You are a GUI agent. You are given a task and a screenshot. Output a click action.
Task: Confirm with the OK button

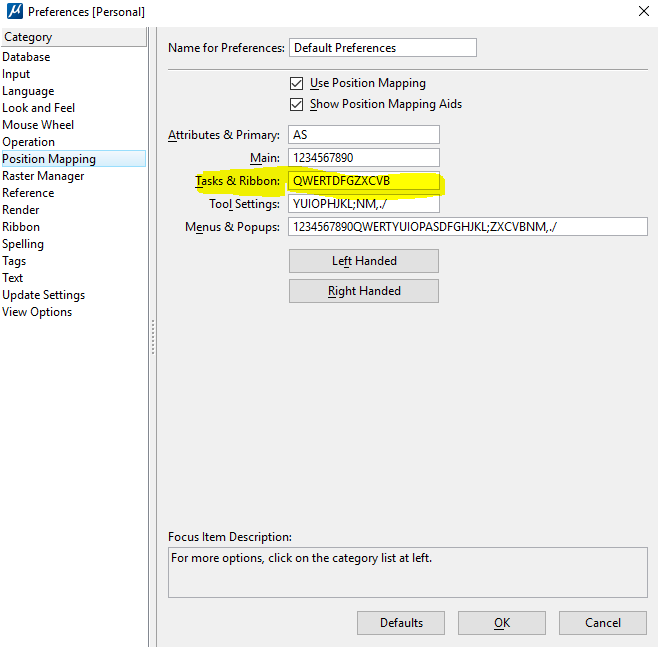[x=502, y=623]
